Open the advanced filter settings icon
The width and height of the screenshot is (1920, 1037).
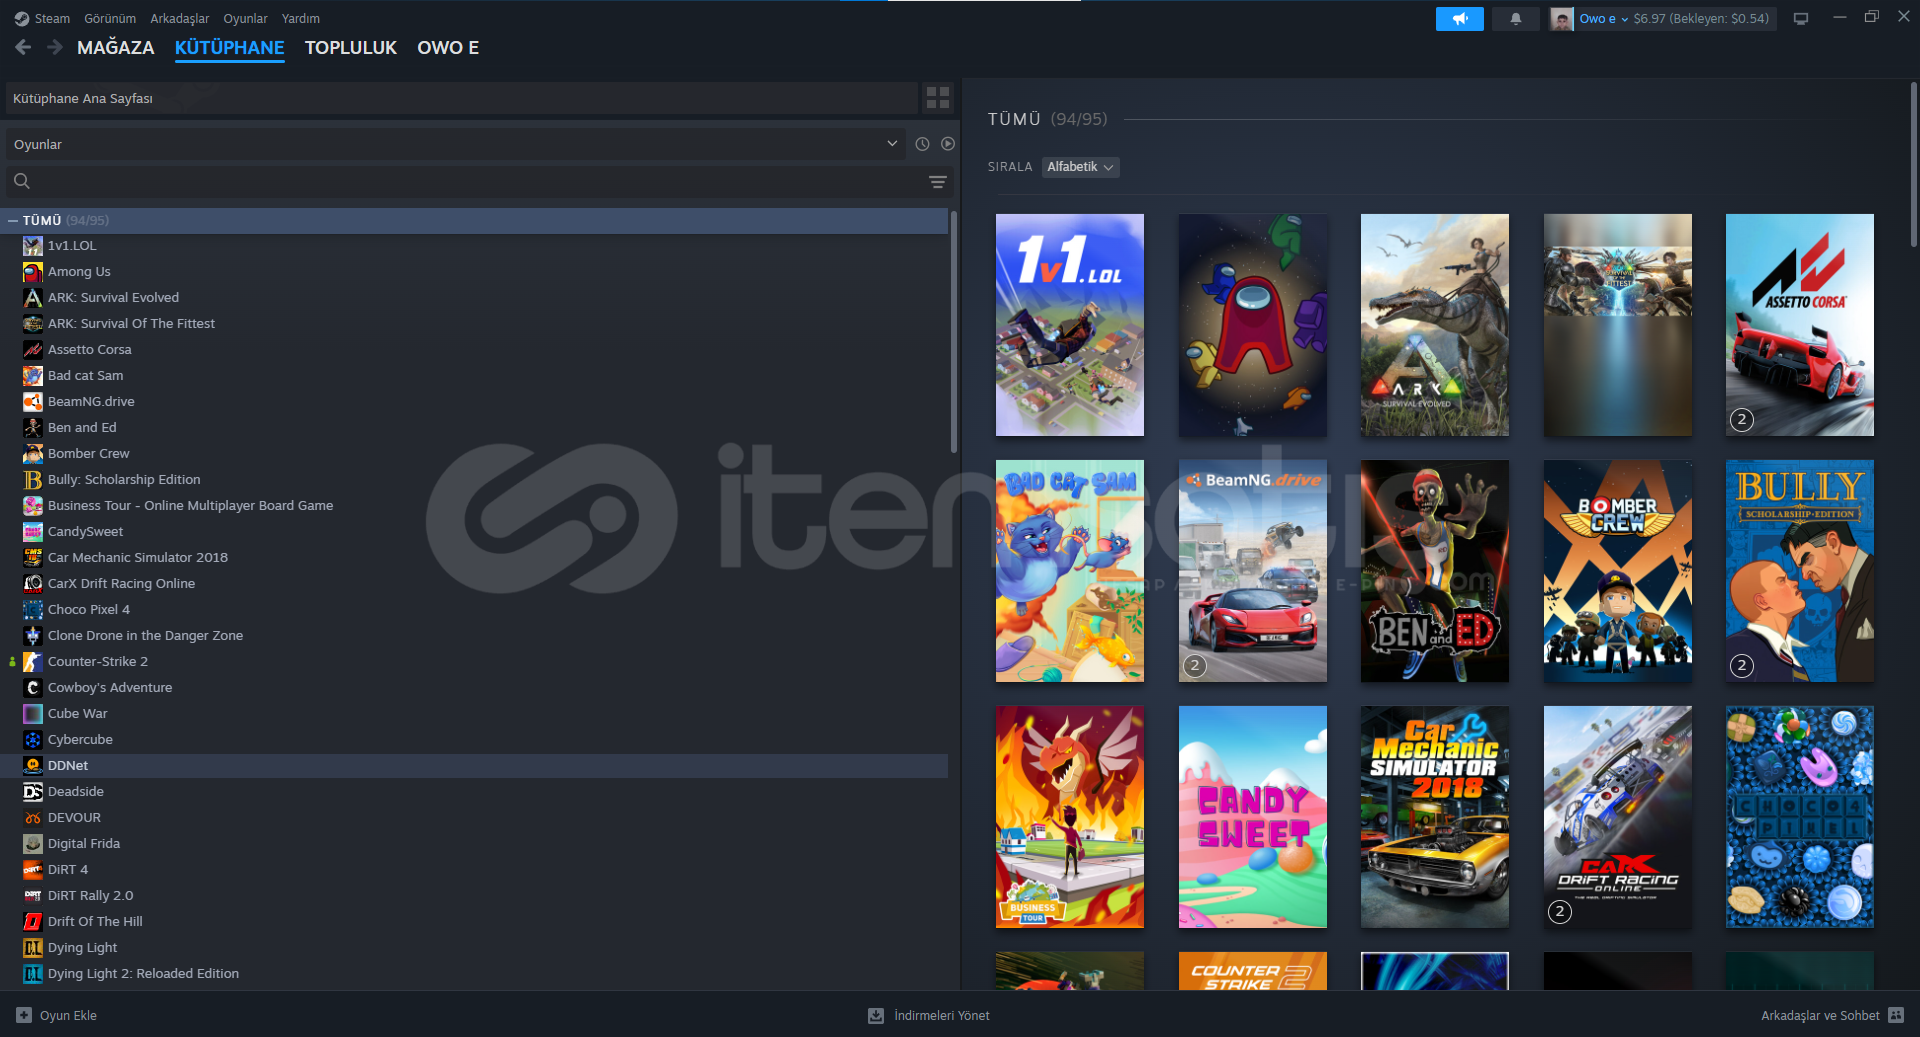point(937,182)
